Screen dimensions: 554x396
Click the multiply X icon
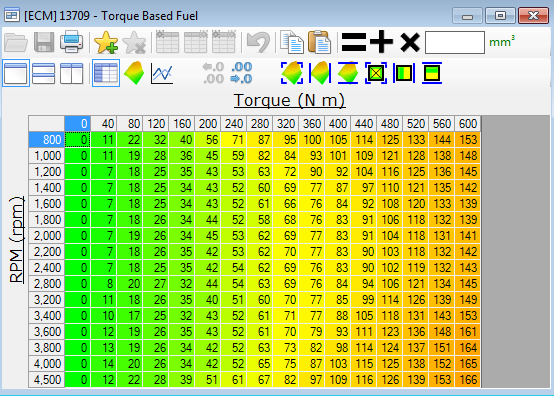(410, 42)
